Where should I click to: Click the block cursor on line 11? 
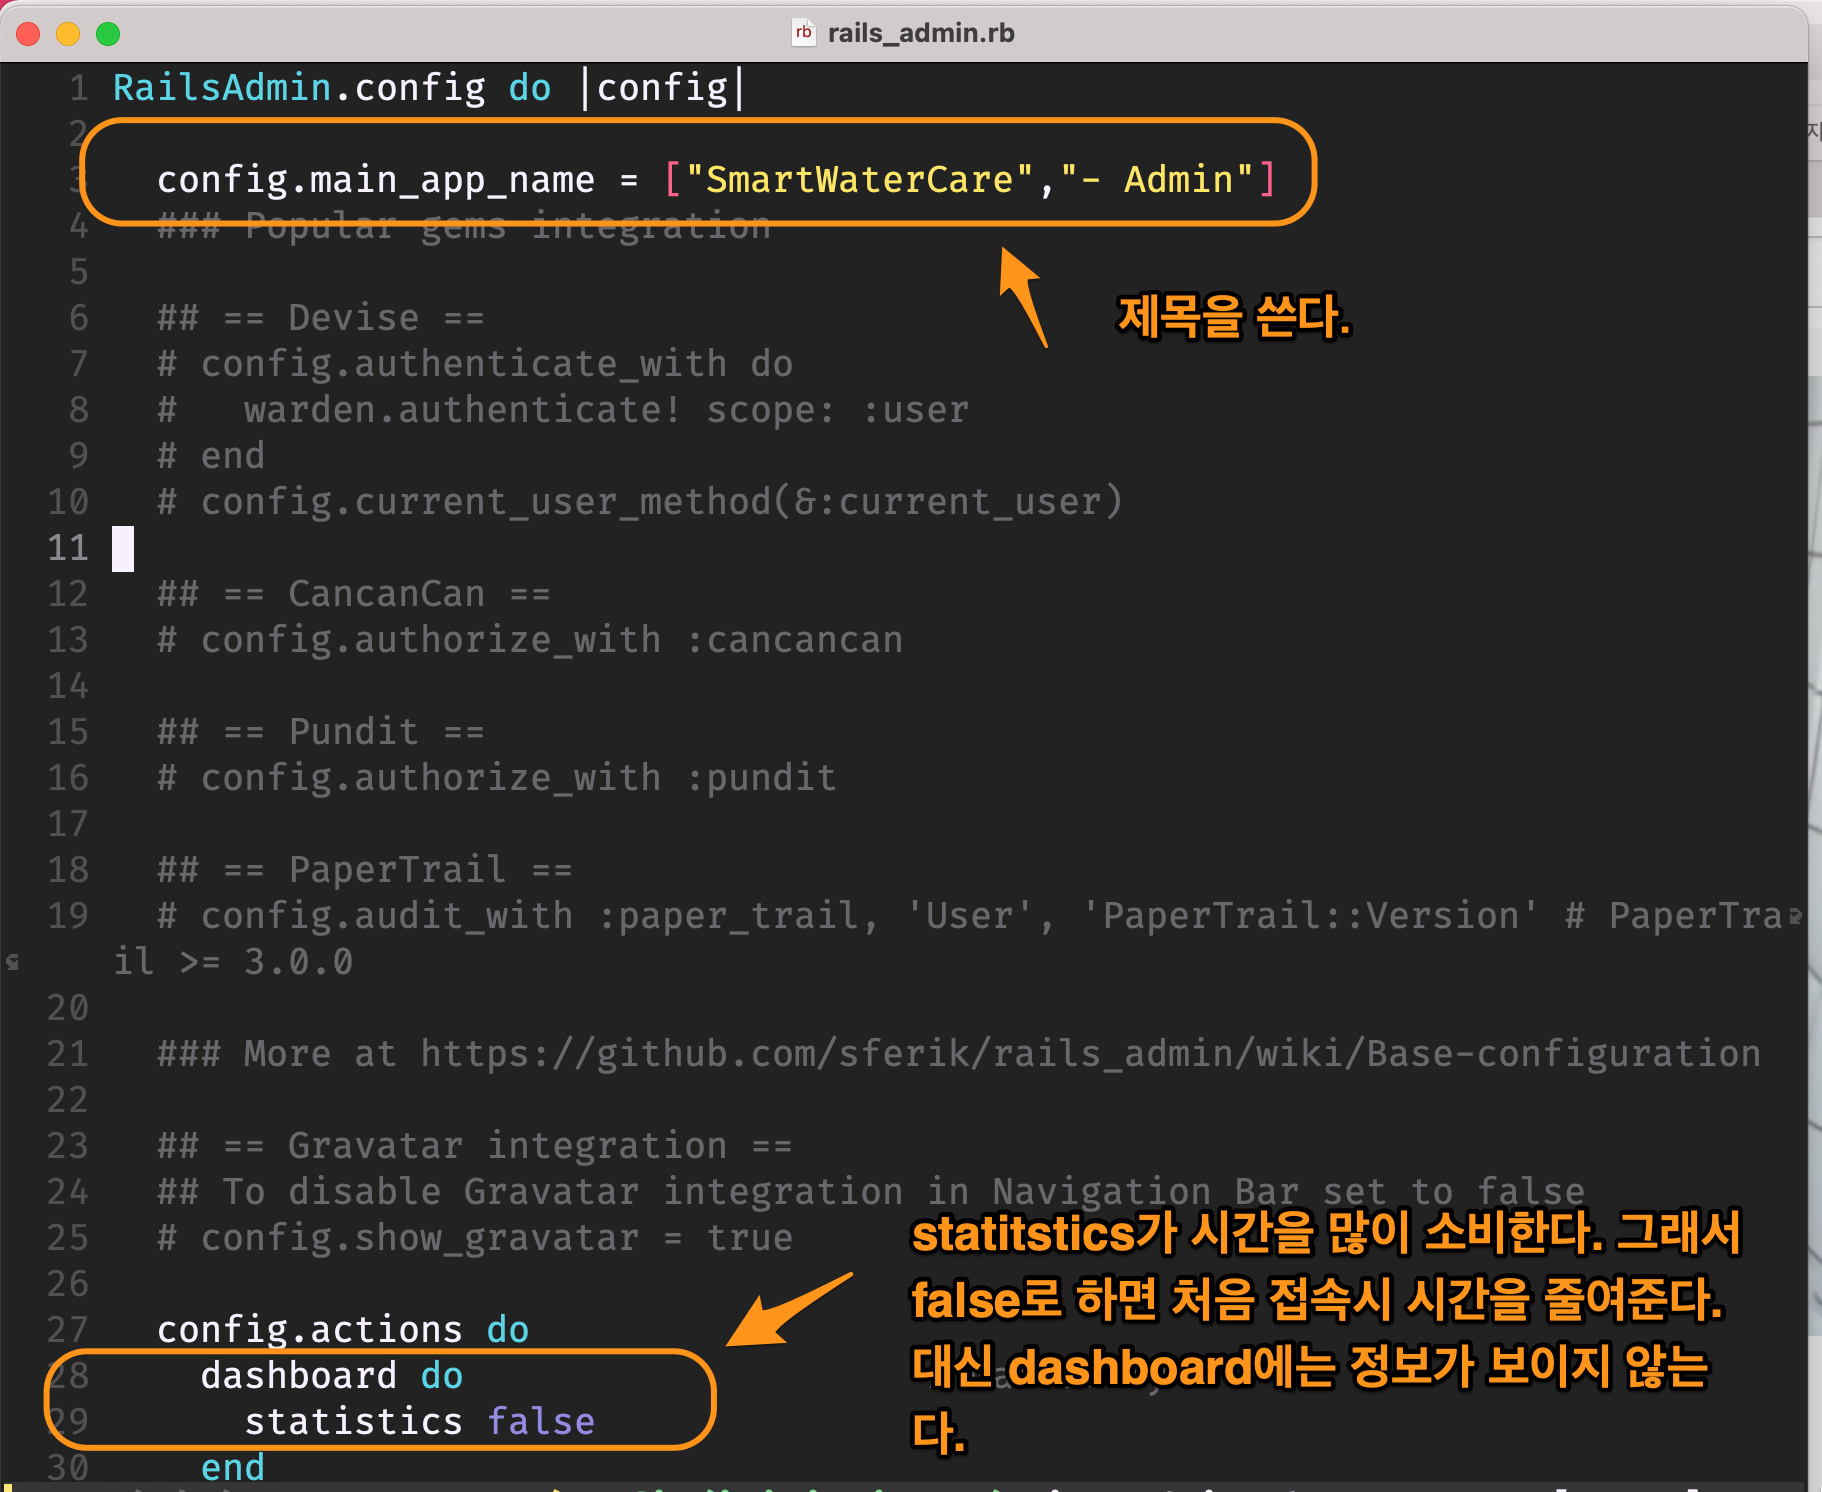pos(123,548)
